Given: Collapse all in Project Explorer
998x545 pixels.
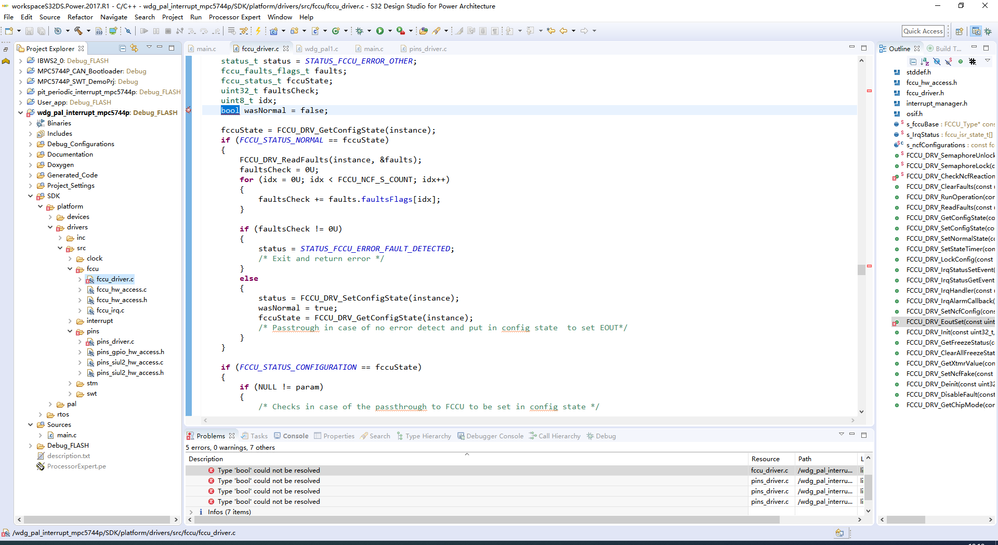Looking at the screenshot, I should click(123, 48).
